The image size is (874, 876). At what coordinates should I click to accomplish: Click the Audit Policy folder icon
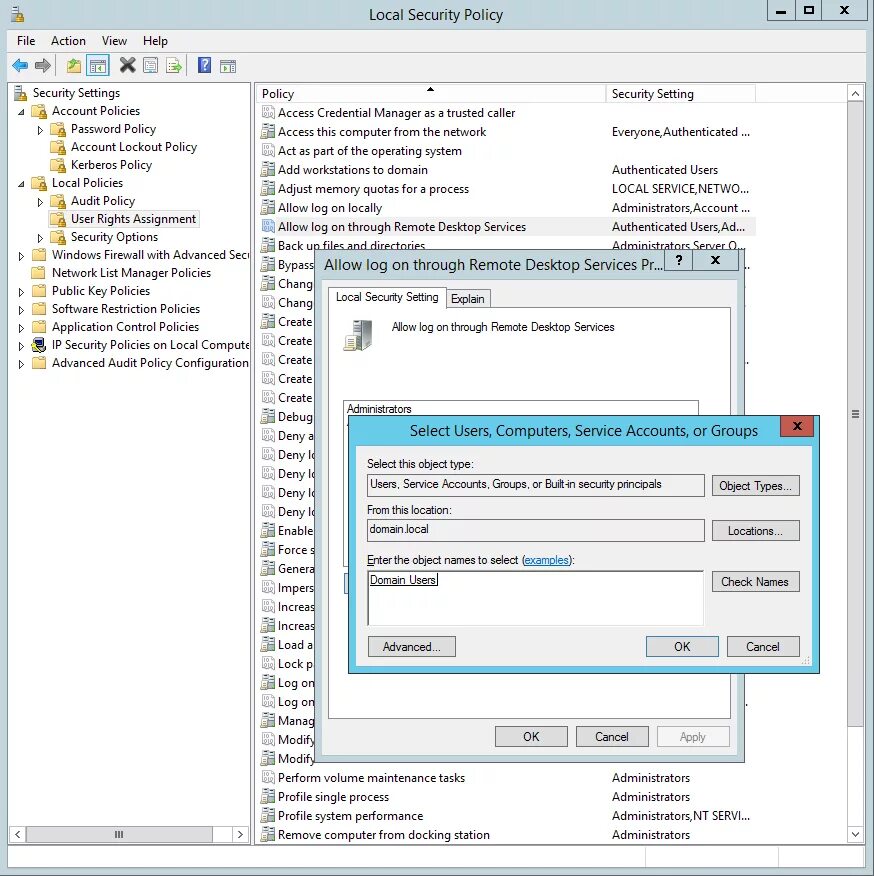[x=58, y=201]
